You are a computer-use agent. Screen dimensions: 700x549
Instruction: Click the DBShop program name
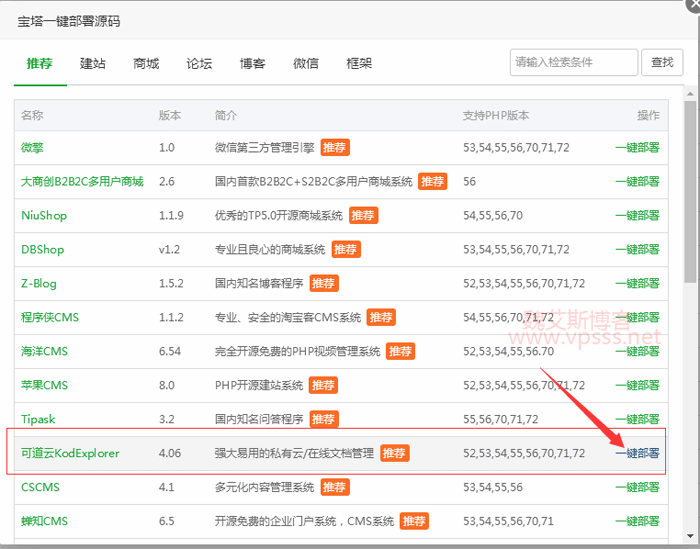pos(42,249)
